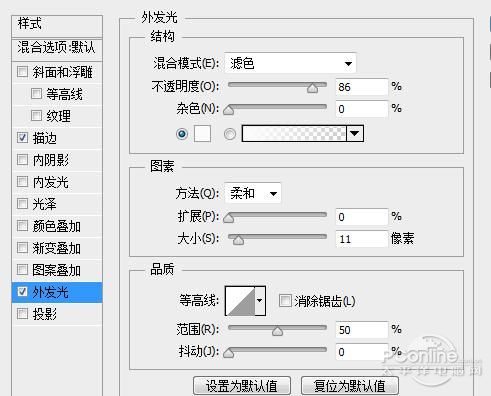Click the 复位为默认值 button
The width and height of the screenshot is (491, 396).
coord(350,386)
